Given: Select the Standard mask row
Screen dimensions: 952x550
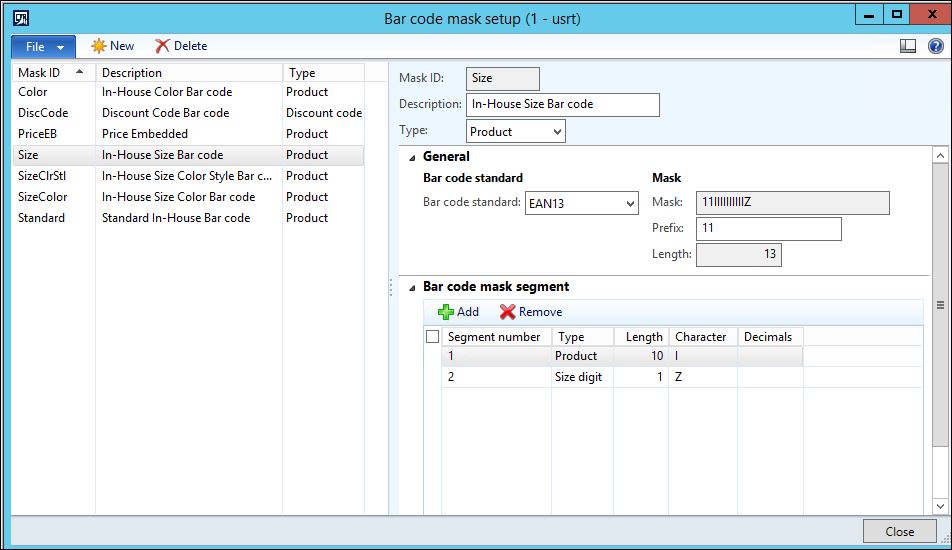Looking at the screenshot, I should coord(188,218).
